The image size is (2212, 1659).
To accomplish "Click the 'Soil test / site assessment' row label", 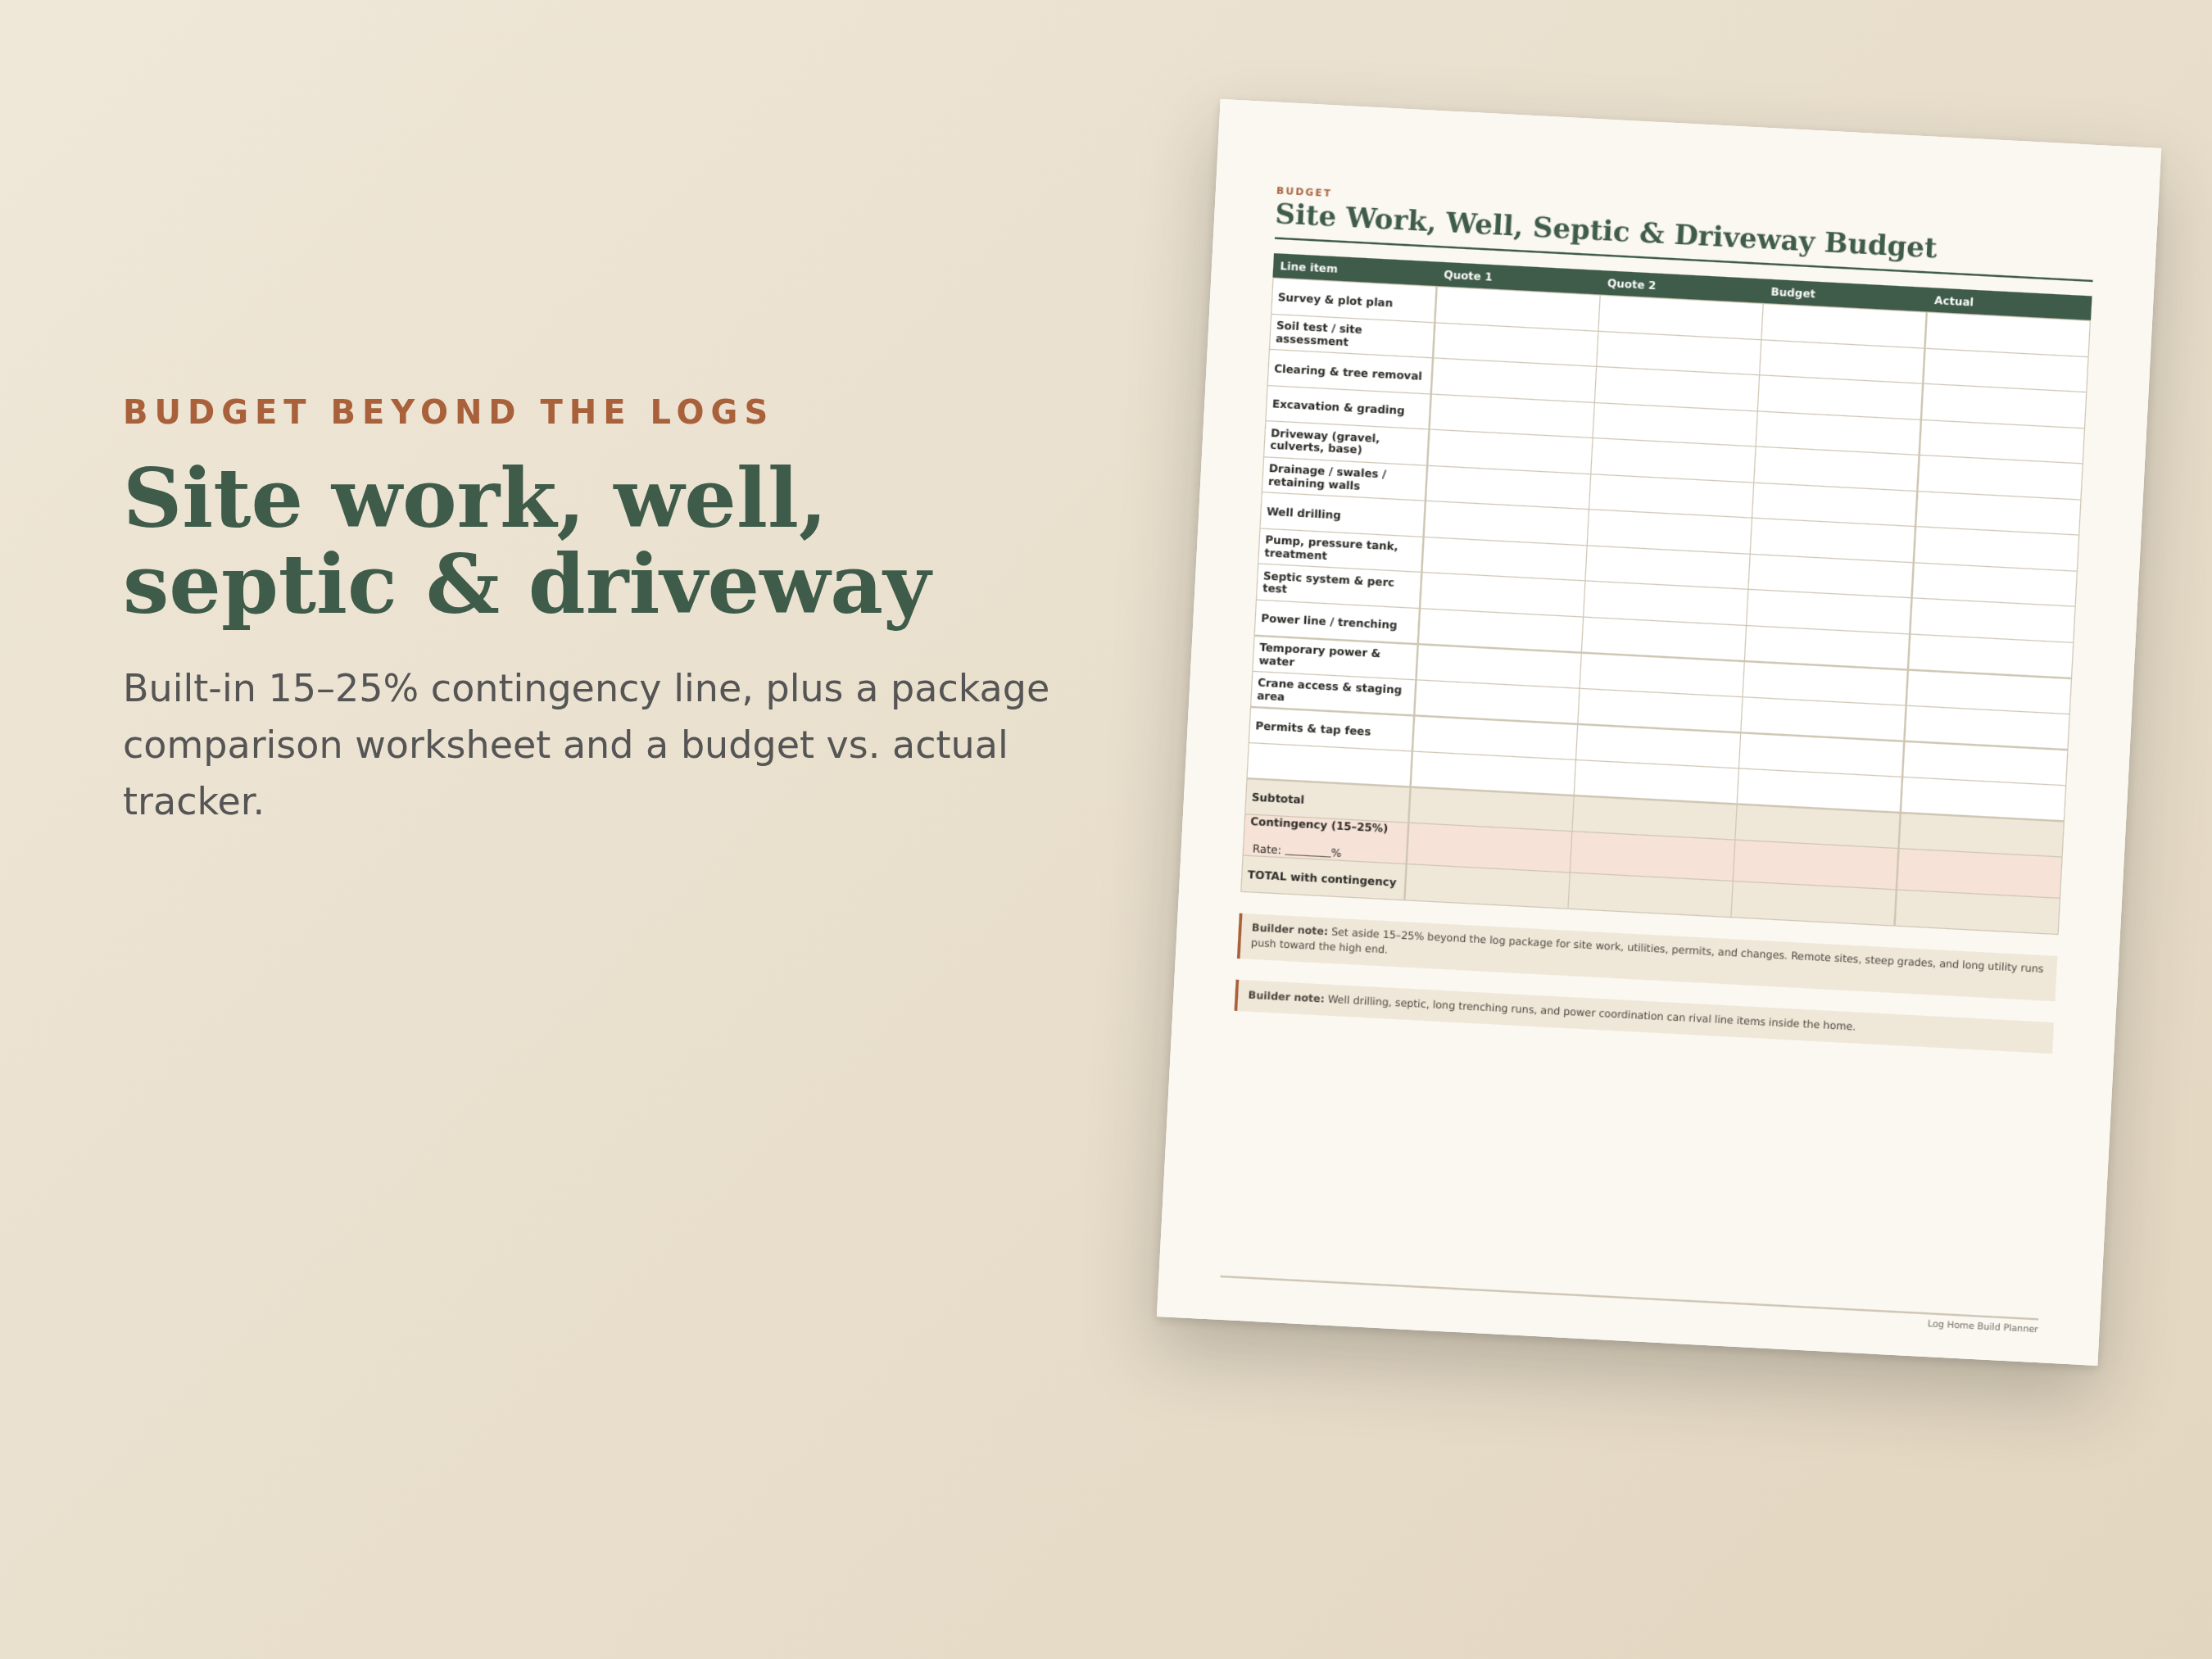I will [x=1318, y=334].
